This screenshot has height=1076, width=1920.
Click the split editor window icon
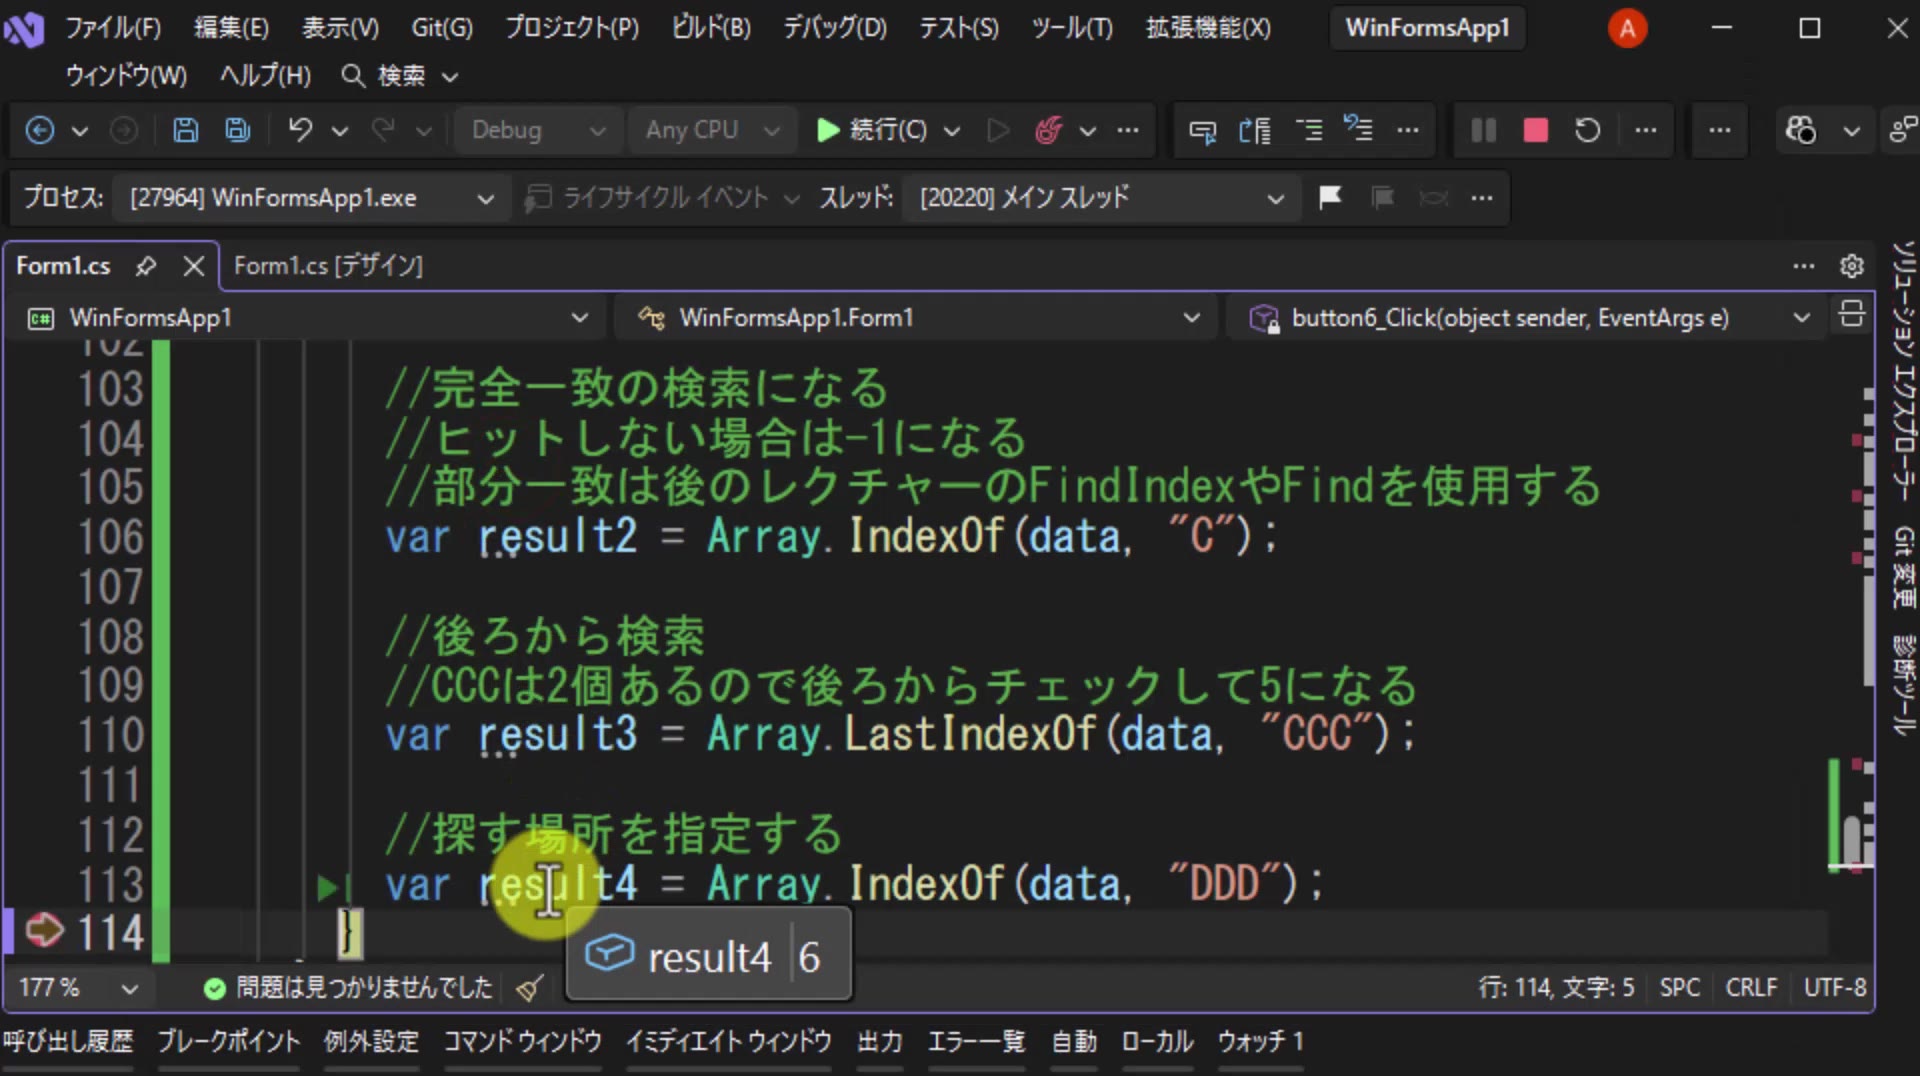1851,314
